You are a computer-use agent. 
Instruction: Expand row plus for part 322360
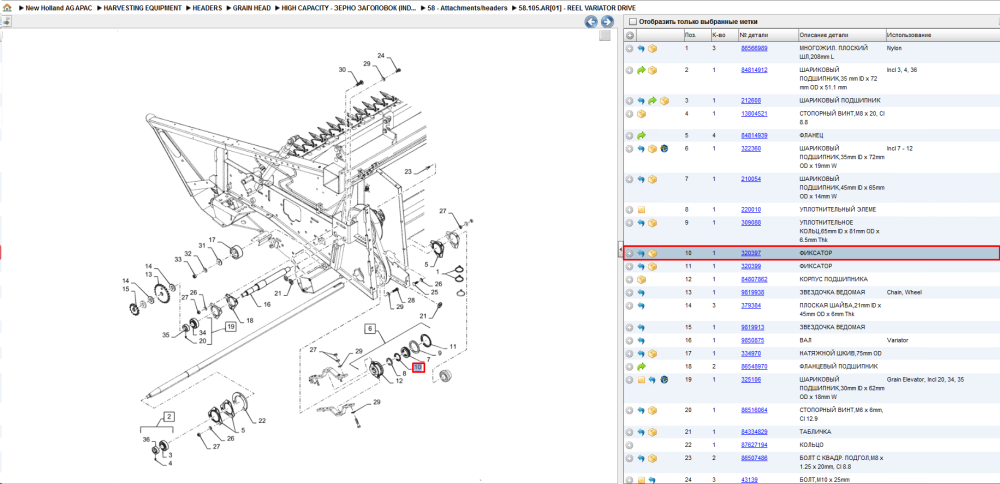(629, 149)
